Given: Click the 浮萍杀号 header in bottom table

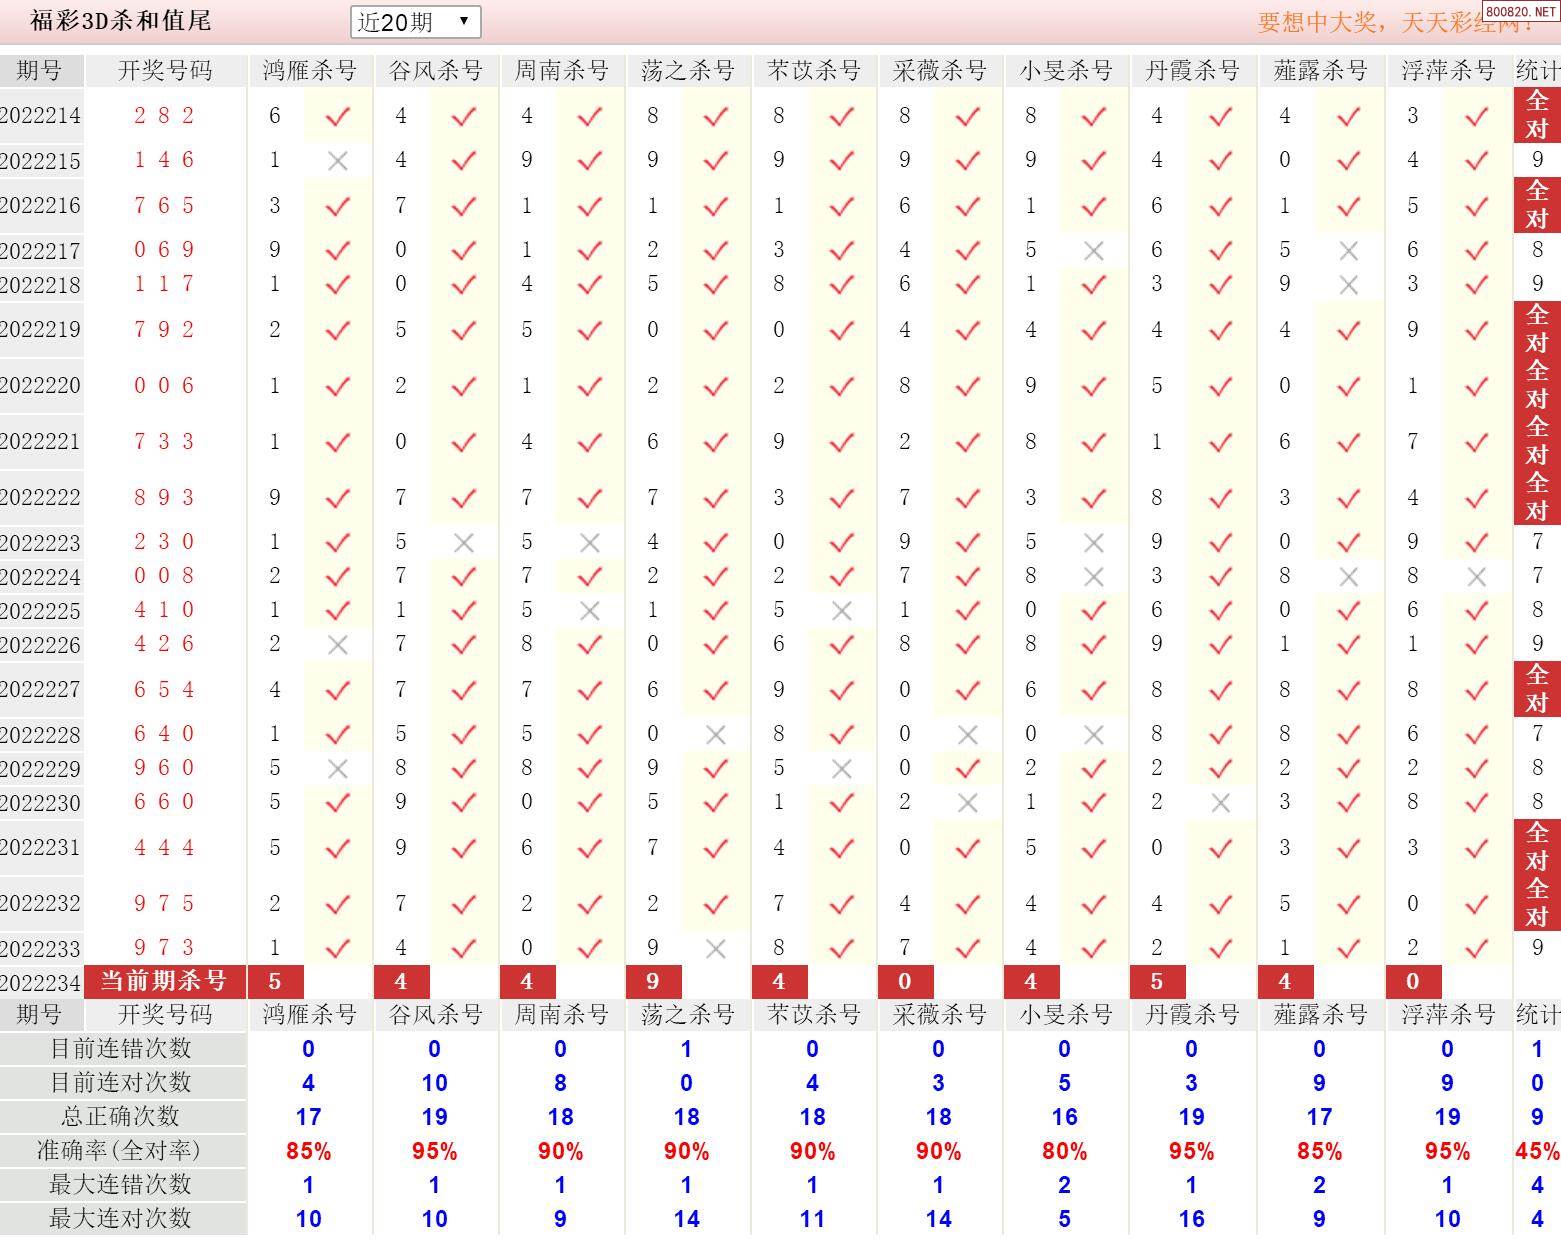Looking at the screenshot, I should [x=1448, y=1015].
